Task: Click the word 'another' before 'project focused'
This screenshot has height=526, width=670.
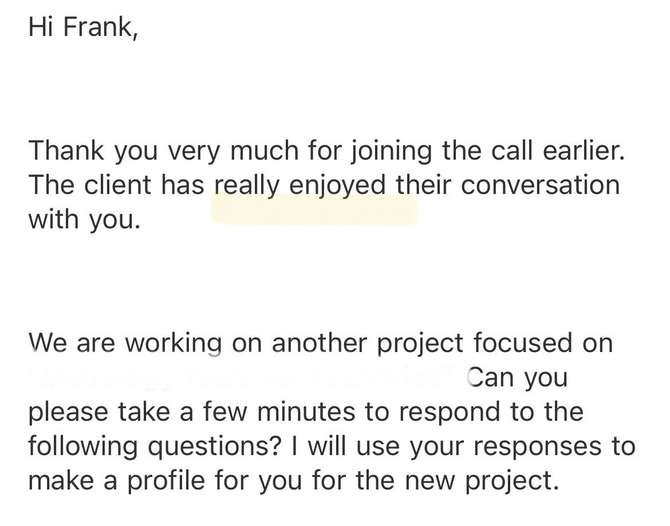Action: 320,343
